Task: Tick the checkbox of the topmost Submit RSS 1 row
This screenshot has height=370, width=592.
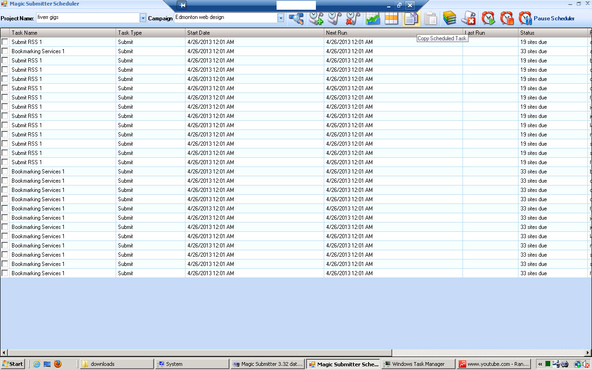Action: coord(5,42)
